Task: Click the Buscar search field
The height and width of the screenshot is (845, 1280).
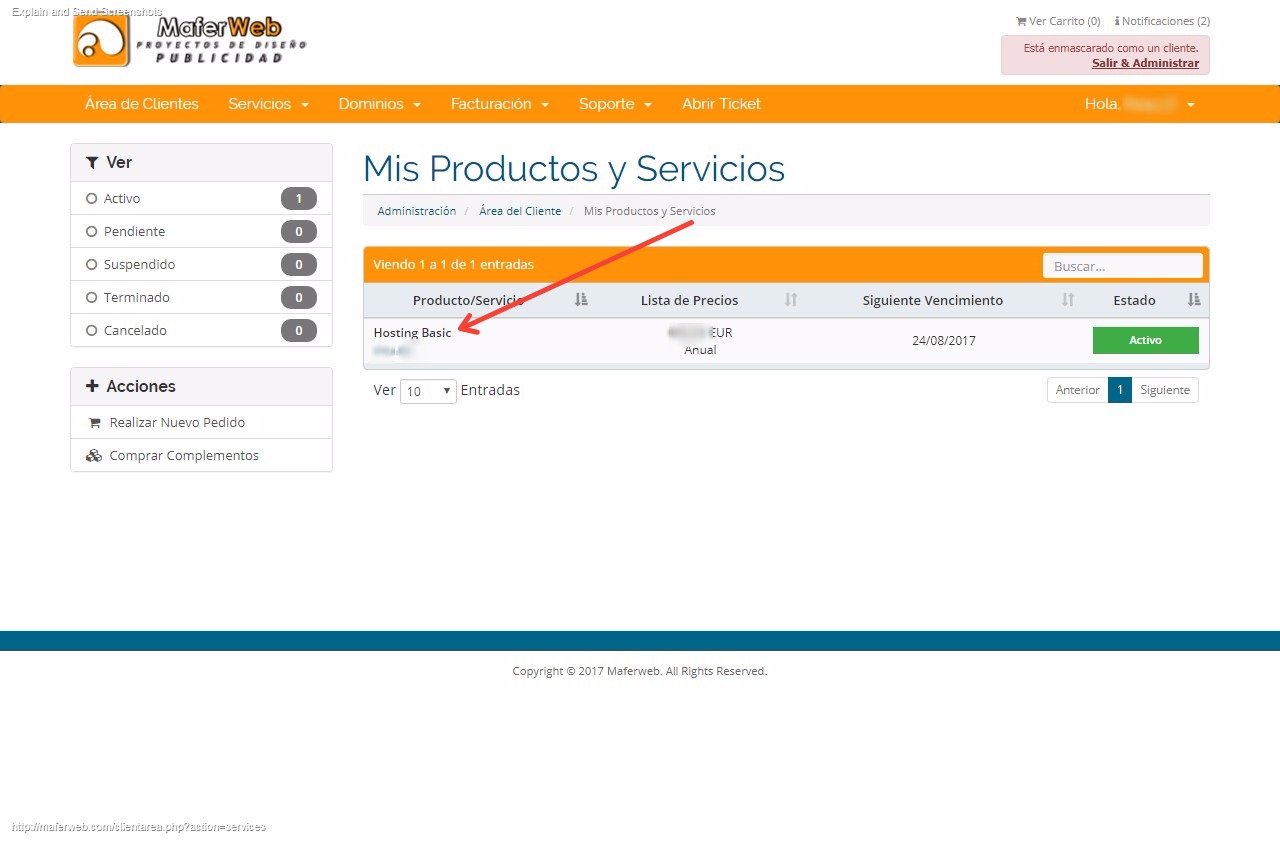Action: [x=1121, y=267]
